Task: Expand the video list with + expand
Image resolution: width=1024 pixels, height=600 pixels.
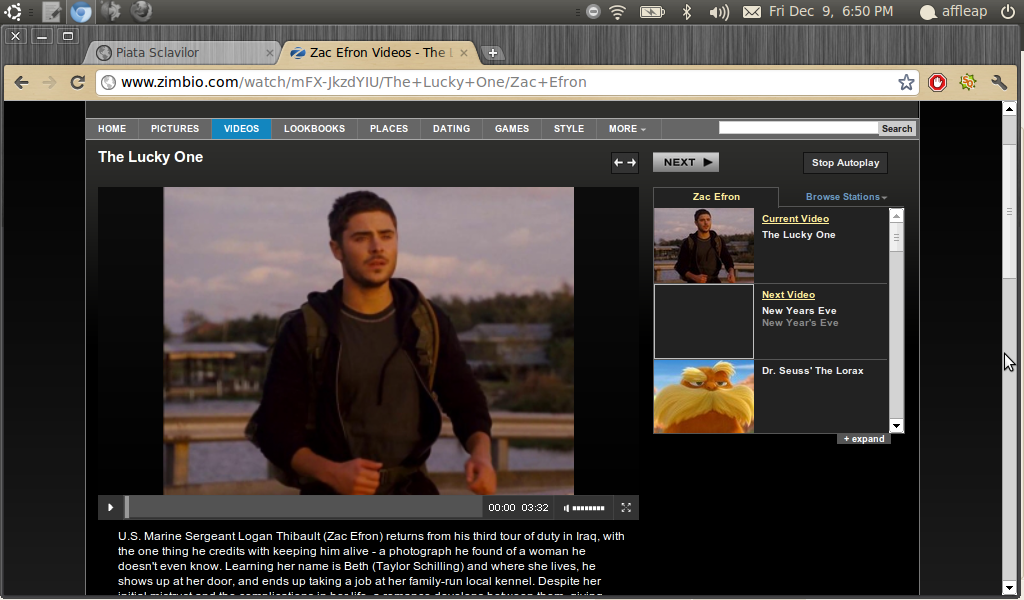Action: [863, 439]
